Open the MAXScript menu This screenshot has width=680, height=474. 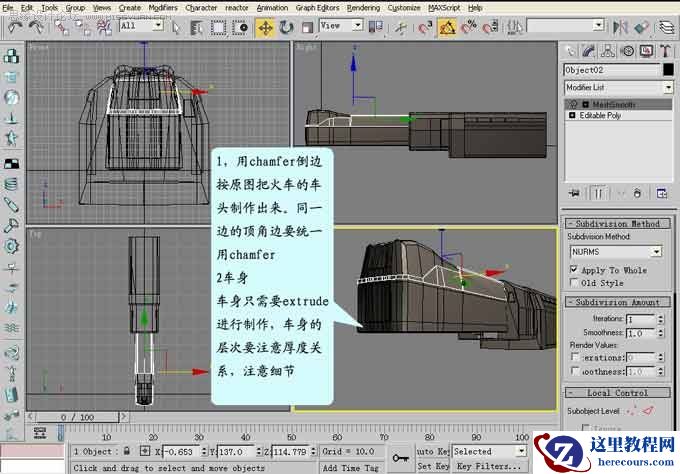tap(444, 8)
